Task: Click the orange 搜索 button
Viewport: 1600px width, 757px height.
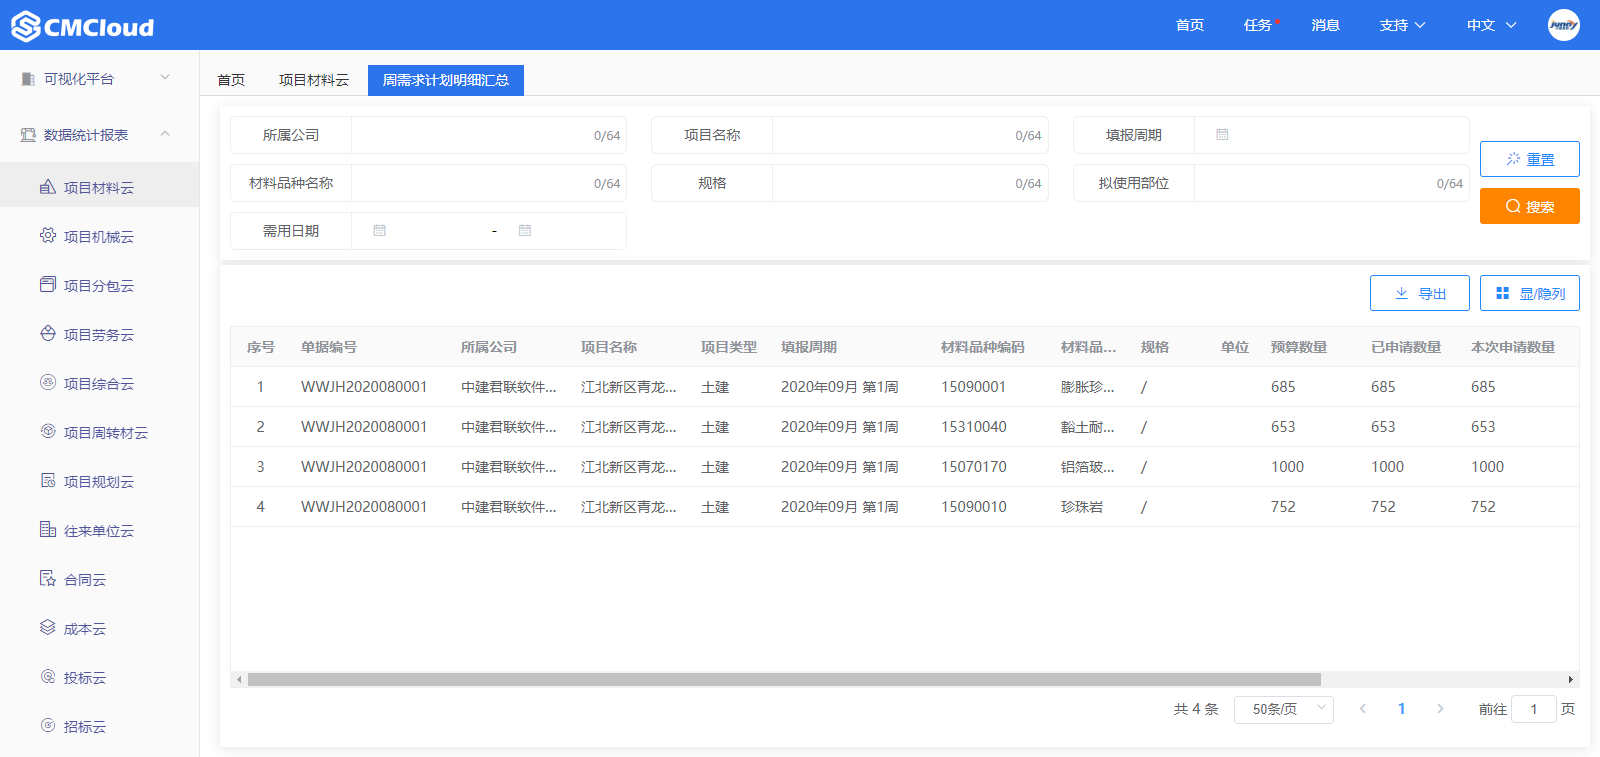Action: [x=1530, y=206]
